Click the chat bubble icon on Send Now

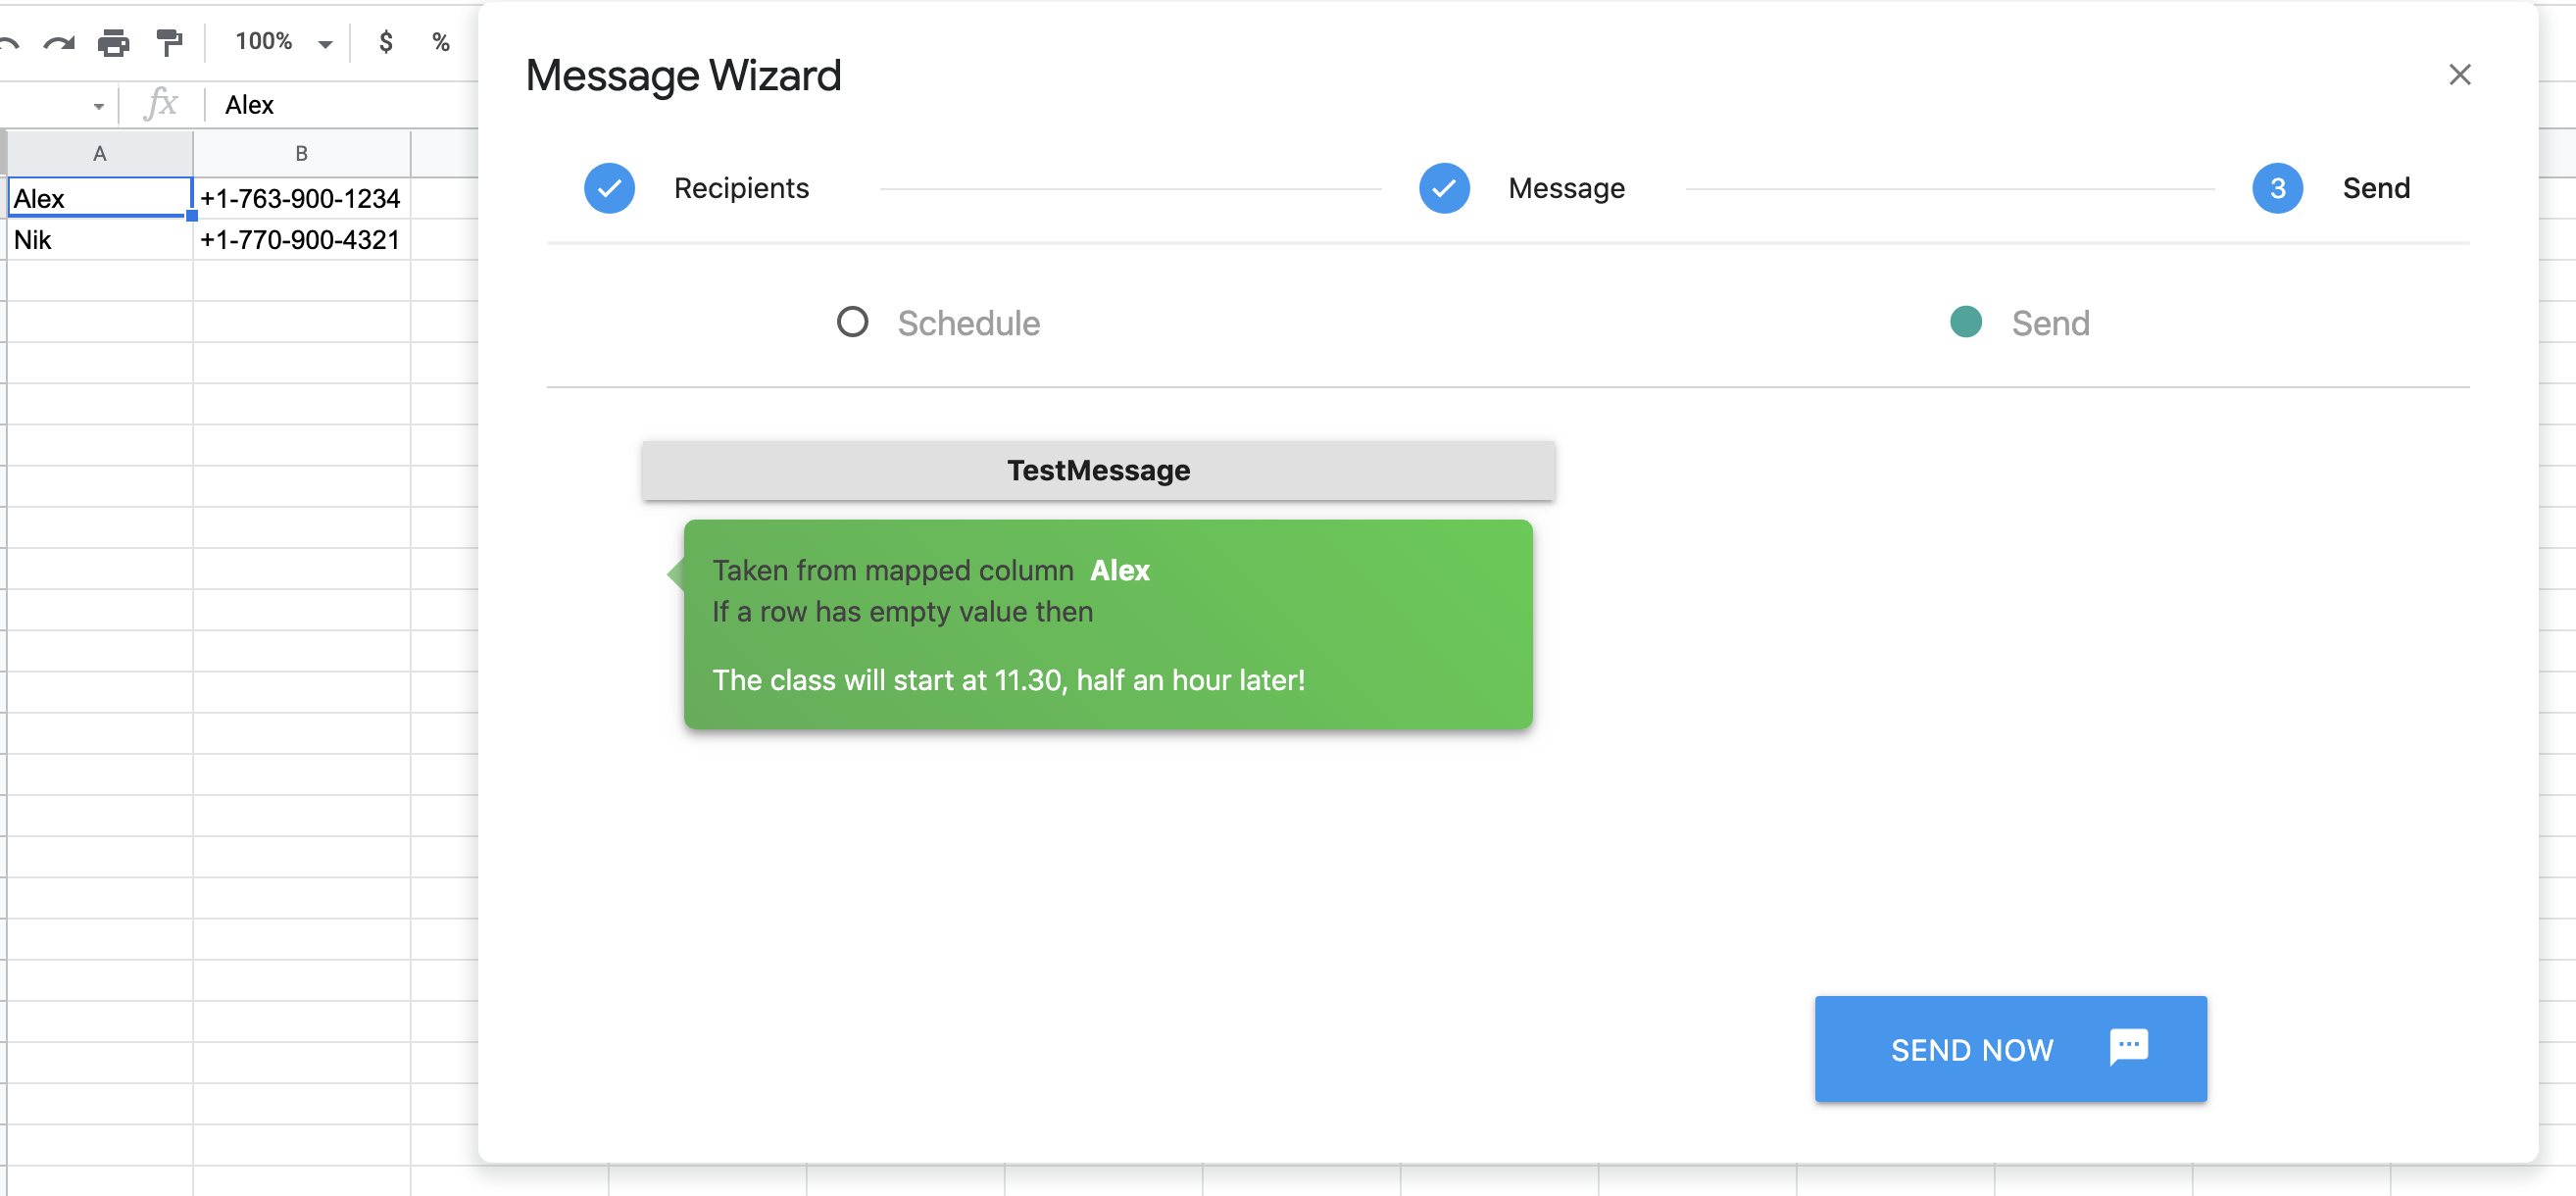tap(2128, 1048)
